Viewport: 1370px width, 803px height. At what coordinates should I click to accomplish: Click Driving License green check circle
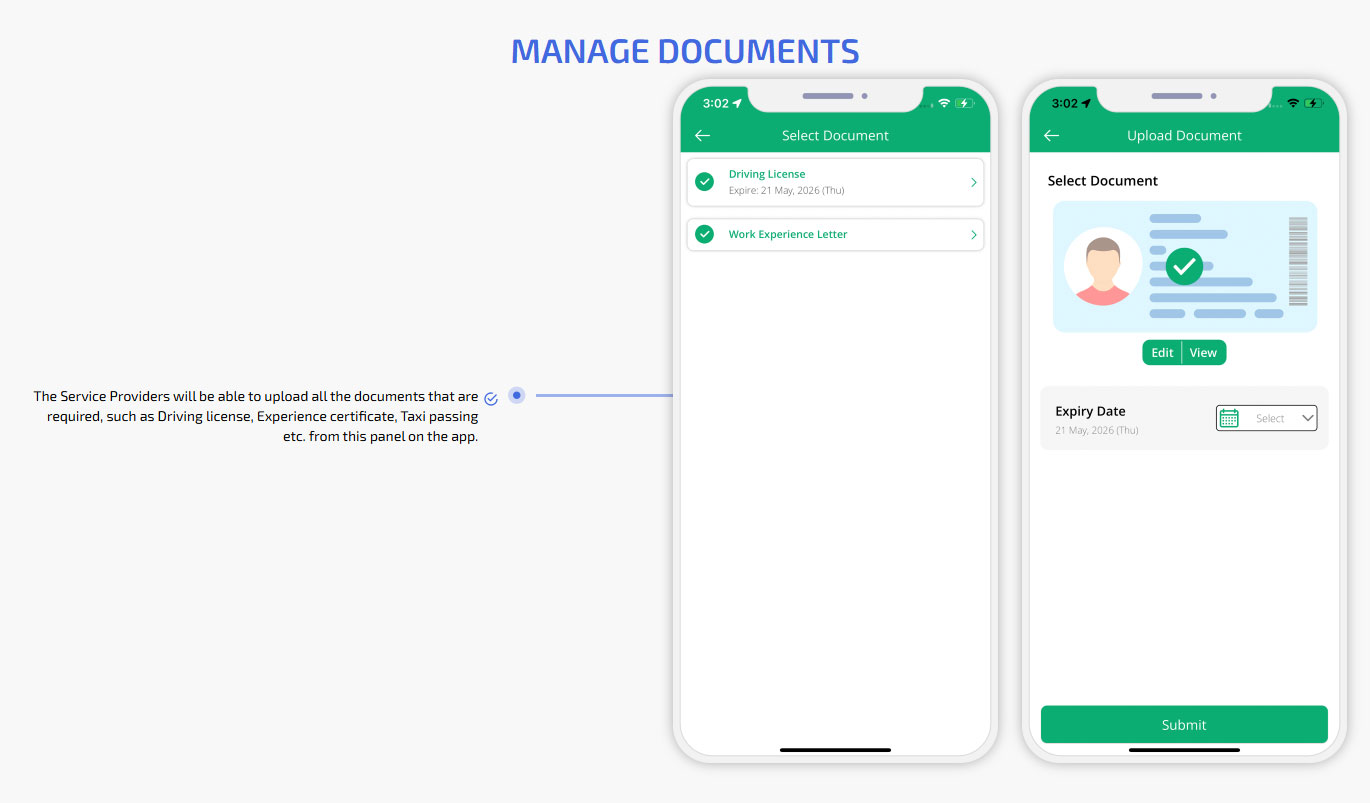(705, 181)
